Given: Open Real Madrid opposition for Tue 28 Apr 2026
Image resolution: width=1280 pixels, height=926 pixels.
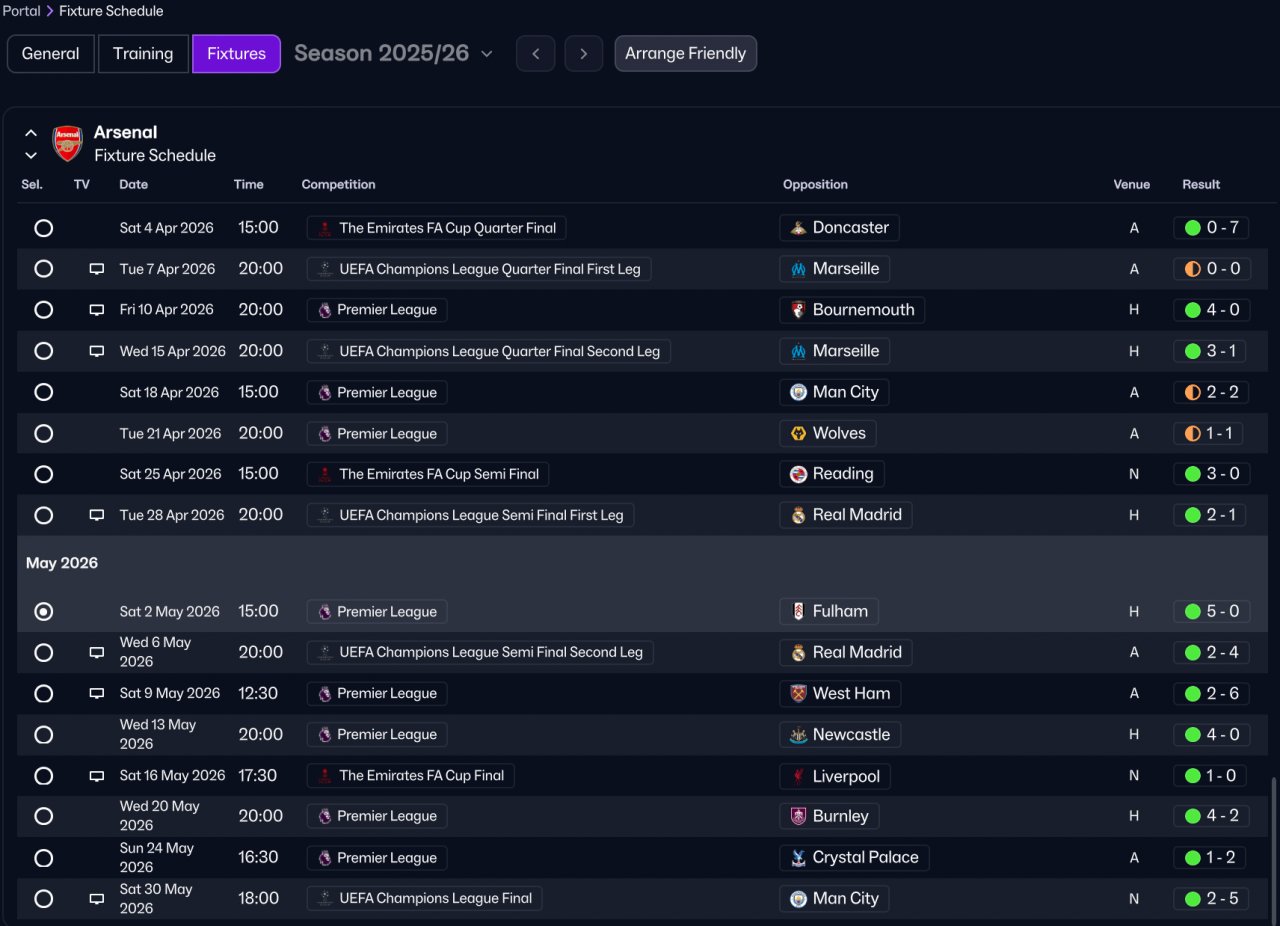Looking at the screenshot, I should (x=846, y=515).
